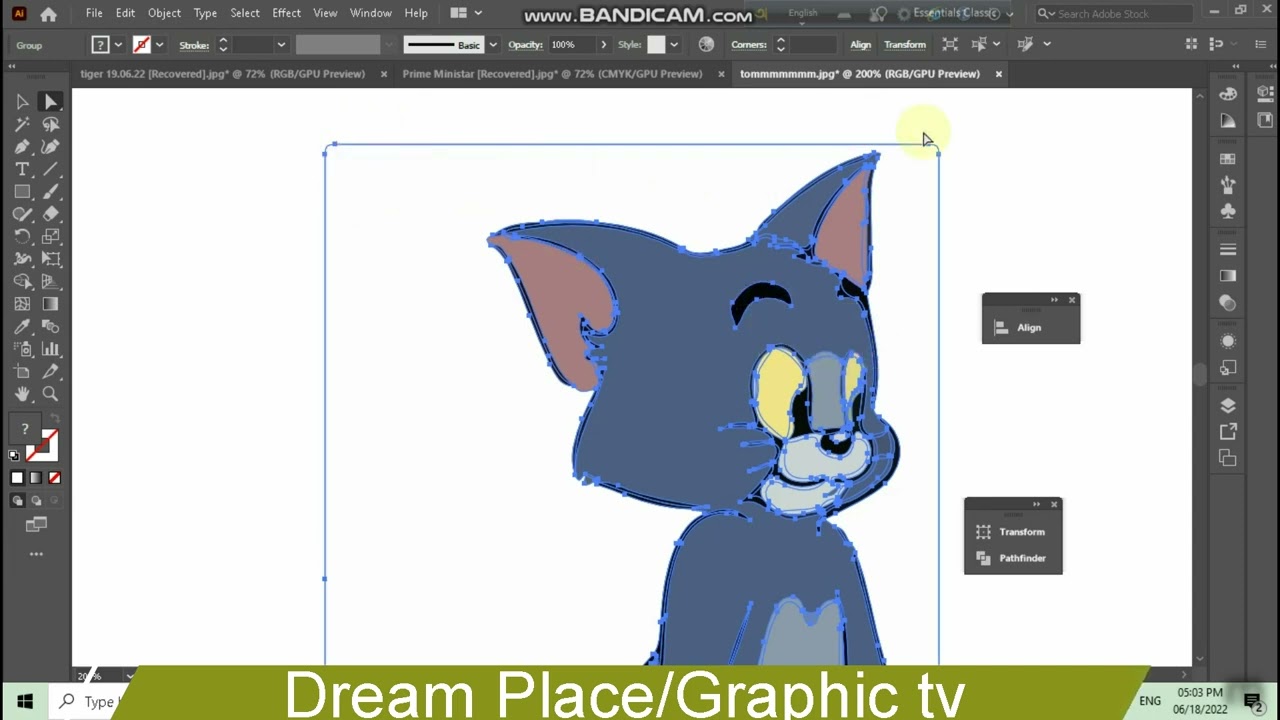Select the Paintbrush tool
Screen dimensions: 1280x720
pos(50,192)
